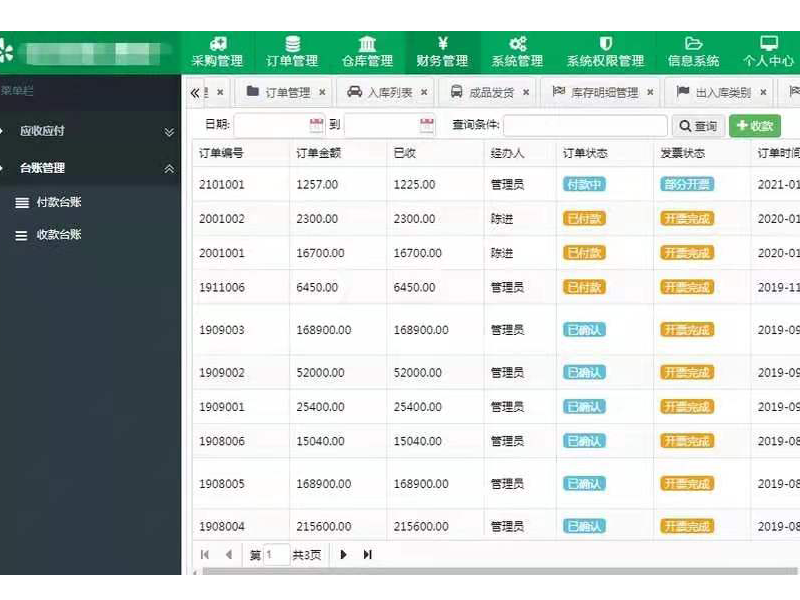
Task: Open end date calendar picker icon
Action: (x=427, y=125)
